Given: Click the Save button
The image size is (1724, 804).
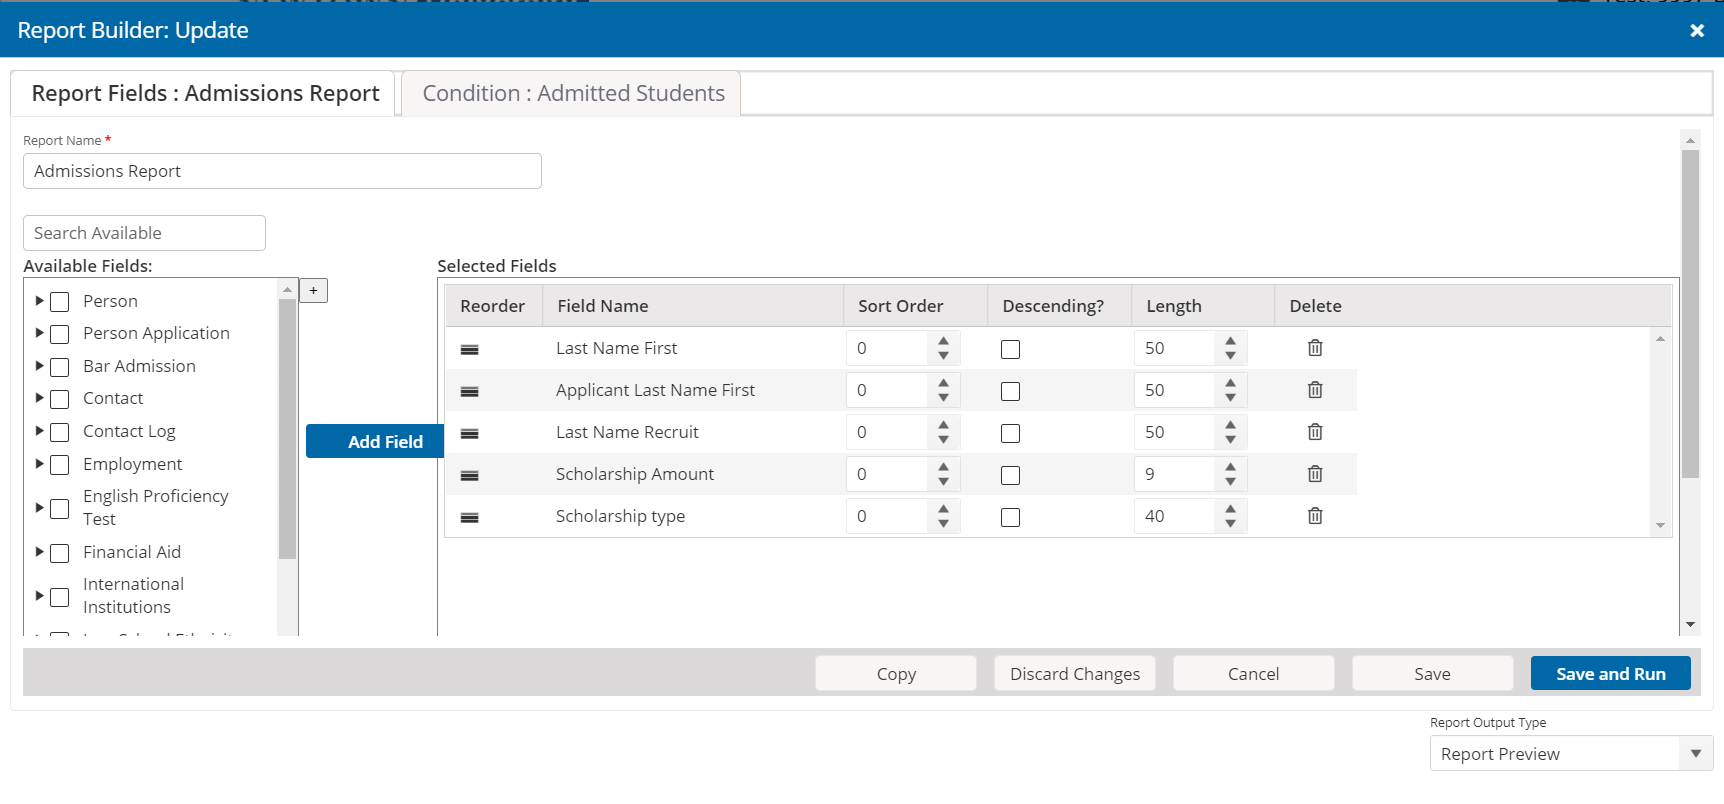Looking at the screenshot, I should (1432, 673).
